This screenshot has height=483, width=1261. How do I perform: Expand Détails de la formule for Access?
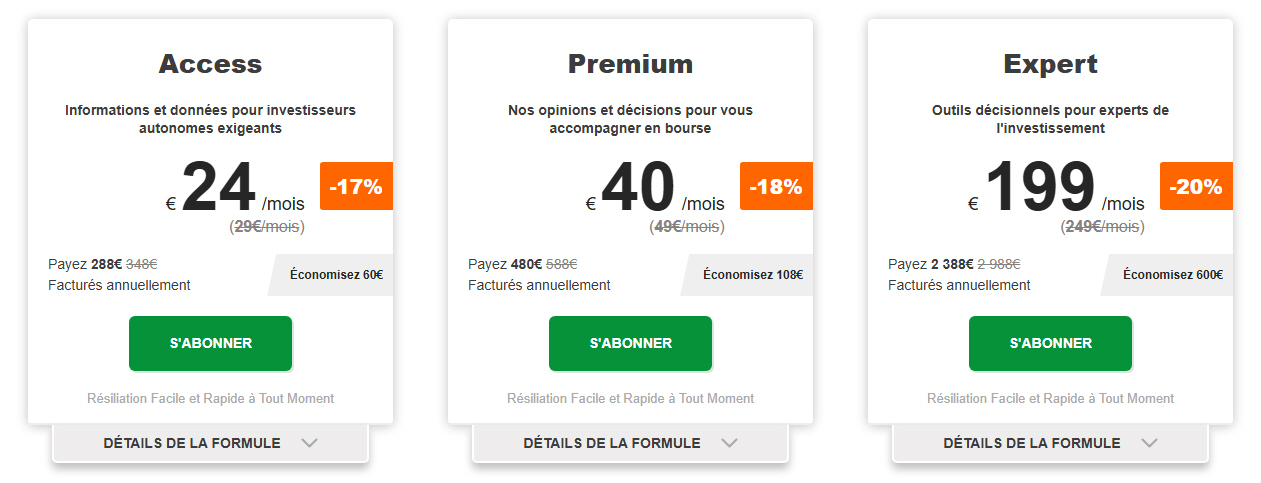click(192, 443)
